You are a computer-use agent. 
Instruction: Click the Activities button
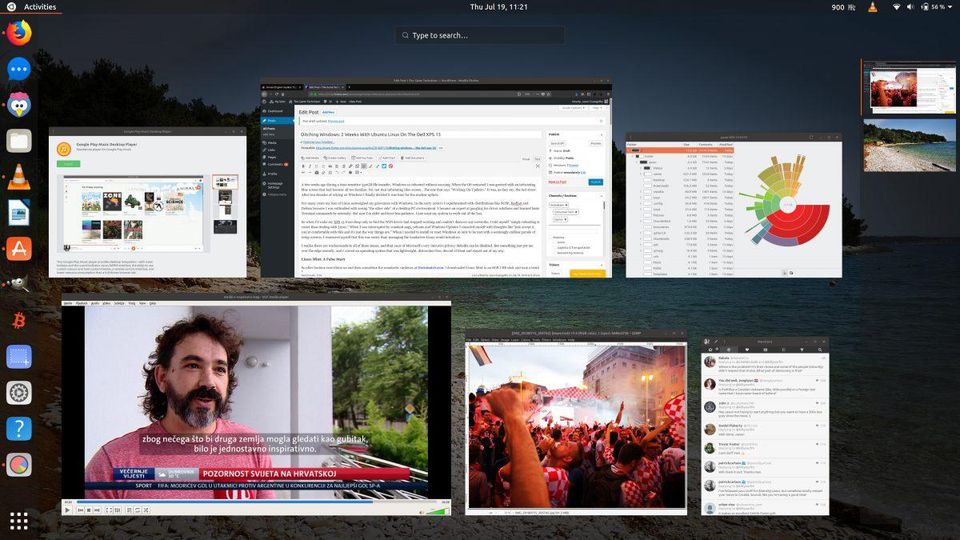(39, 7)
